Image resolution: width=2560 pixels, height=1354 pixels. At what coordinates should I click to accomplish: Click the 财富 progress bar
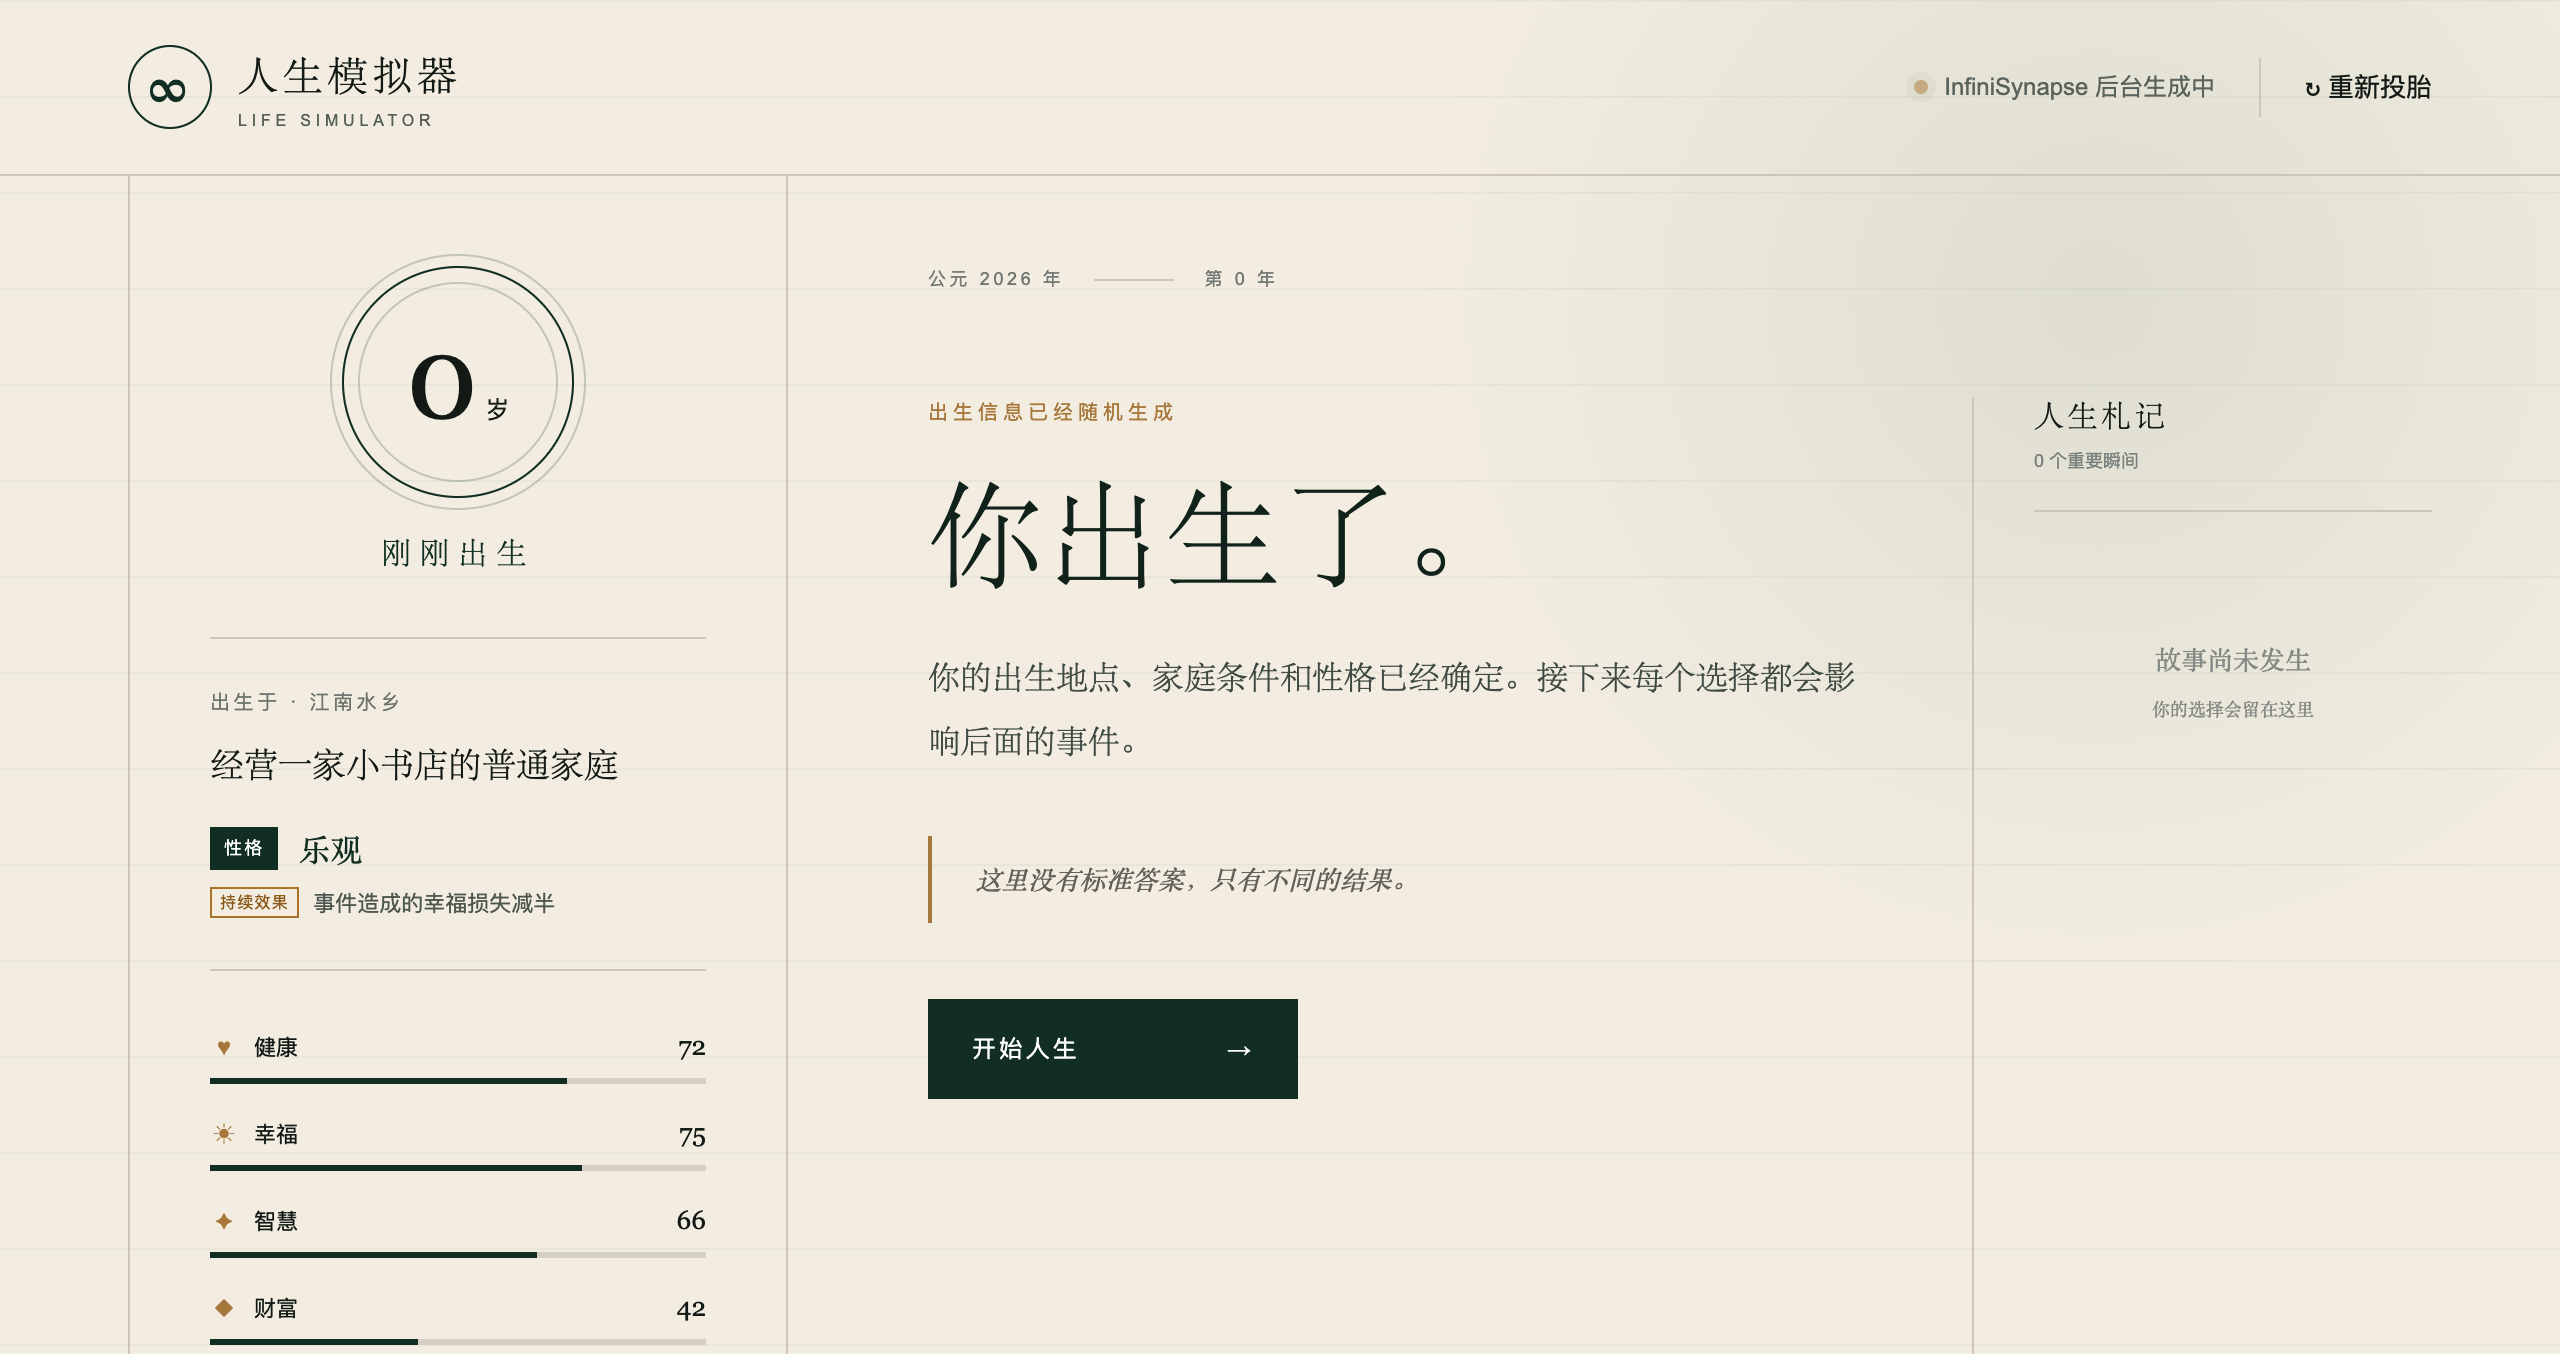[x=458, y=1342]
